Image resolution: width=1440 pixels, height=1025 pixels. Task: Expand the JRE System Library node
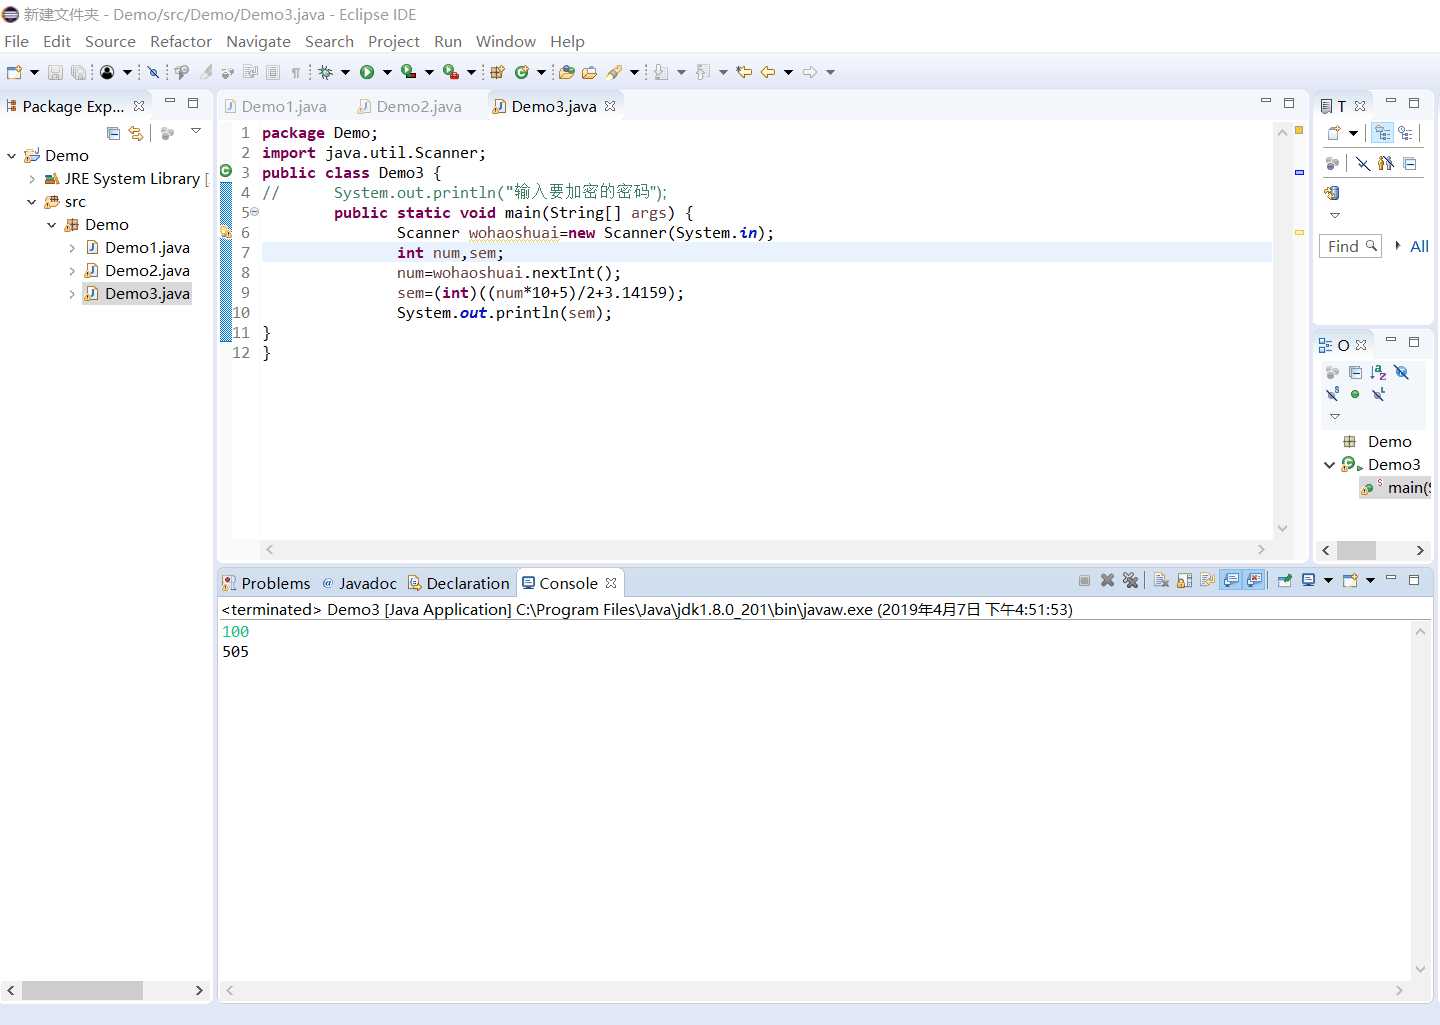pos(32,179)
